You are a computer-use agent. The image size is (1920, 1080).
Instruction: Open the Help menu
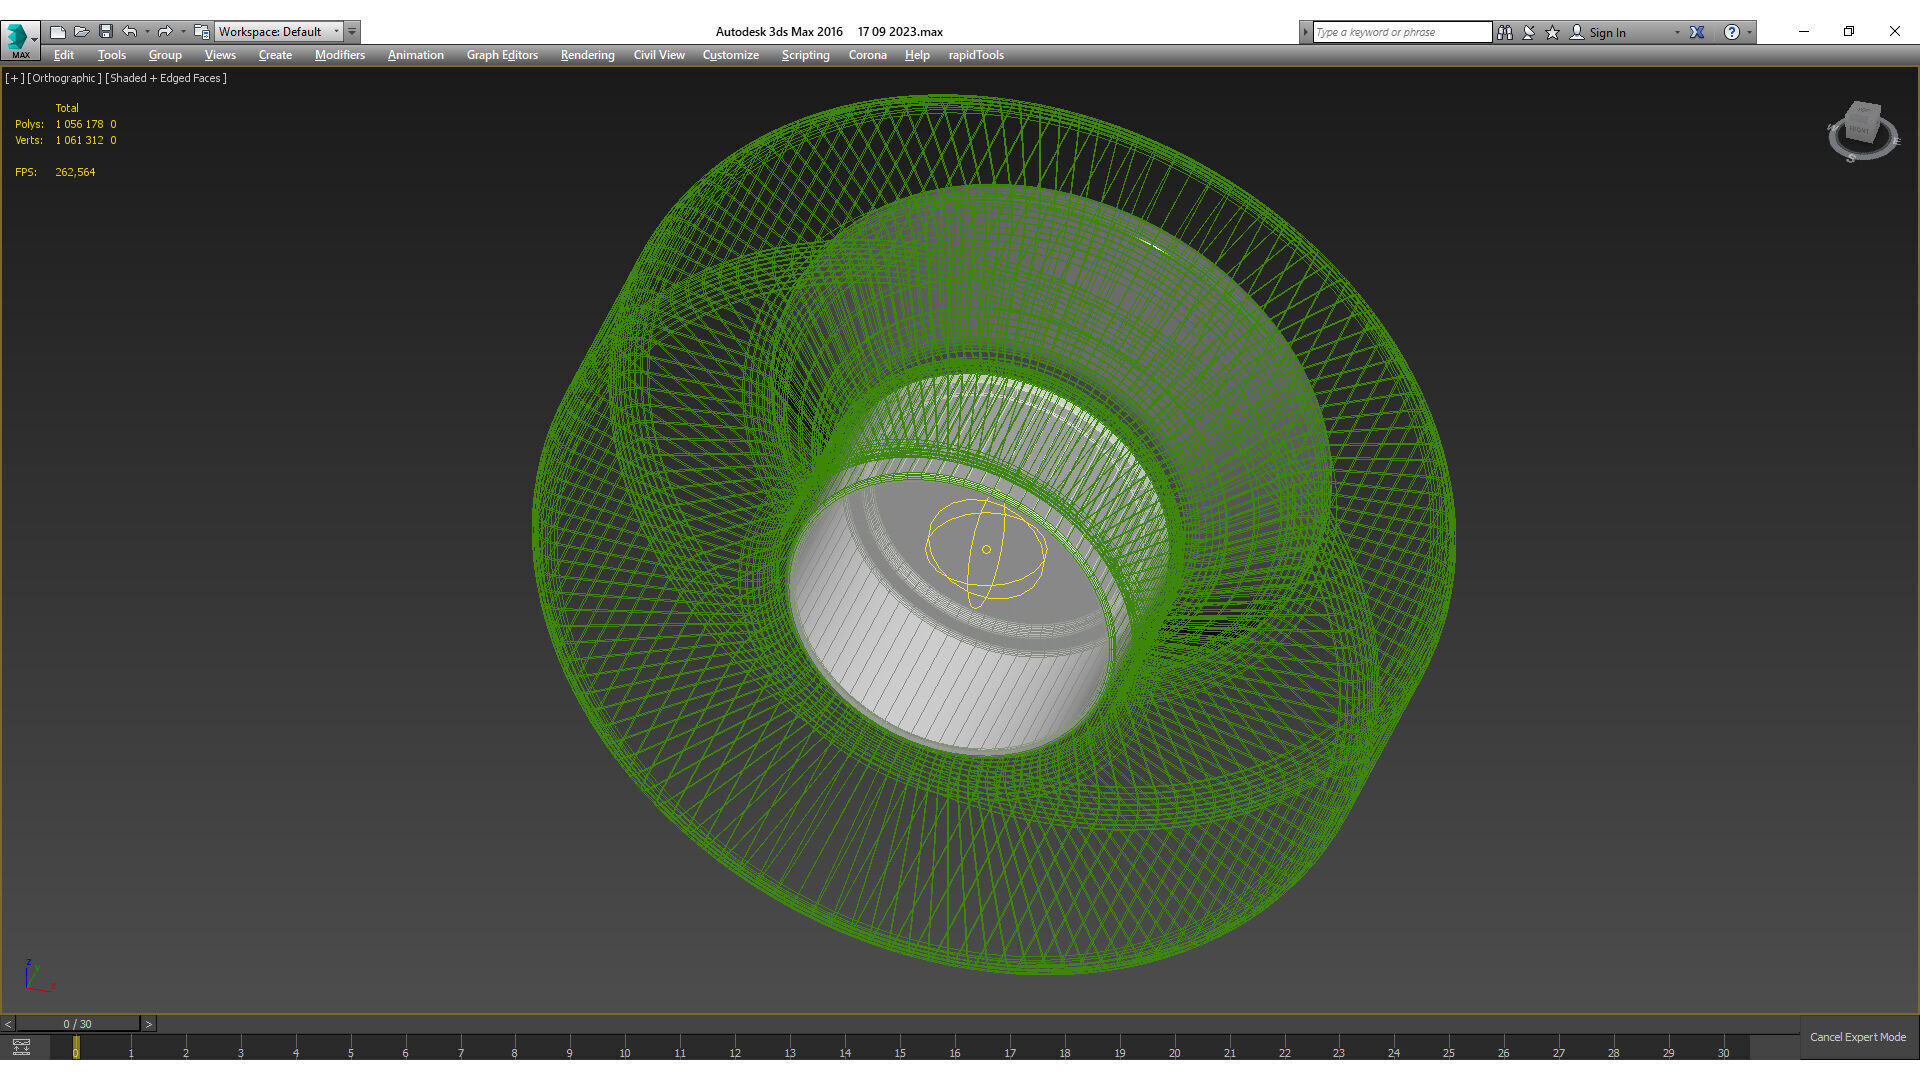point(917,55)
